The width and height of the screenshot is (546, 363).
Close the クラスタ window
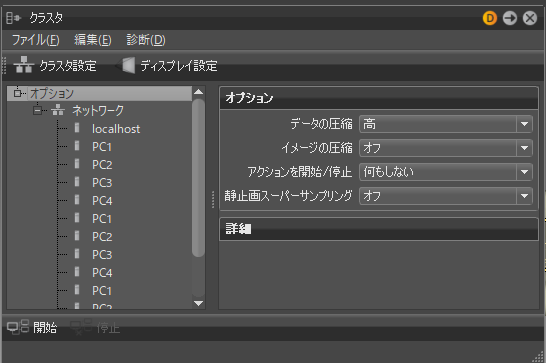530,18
